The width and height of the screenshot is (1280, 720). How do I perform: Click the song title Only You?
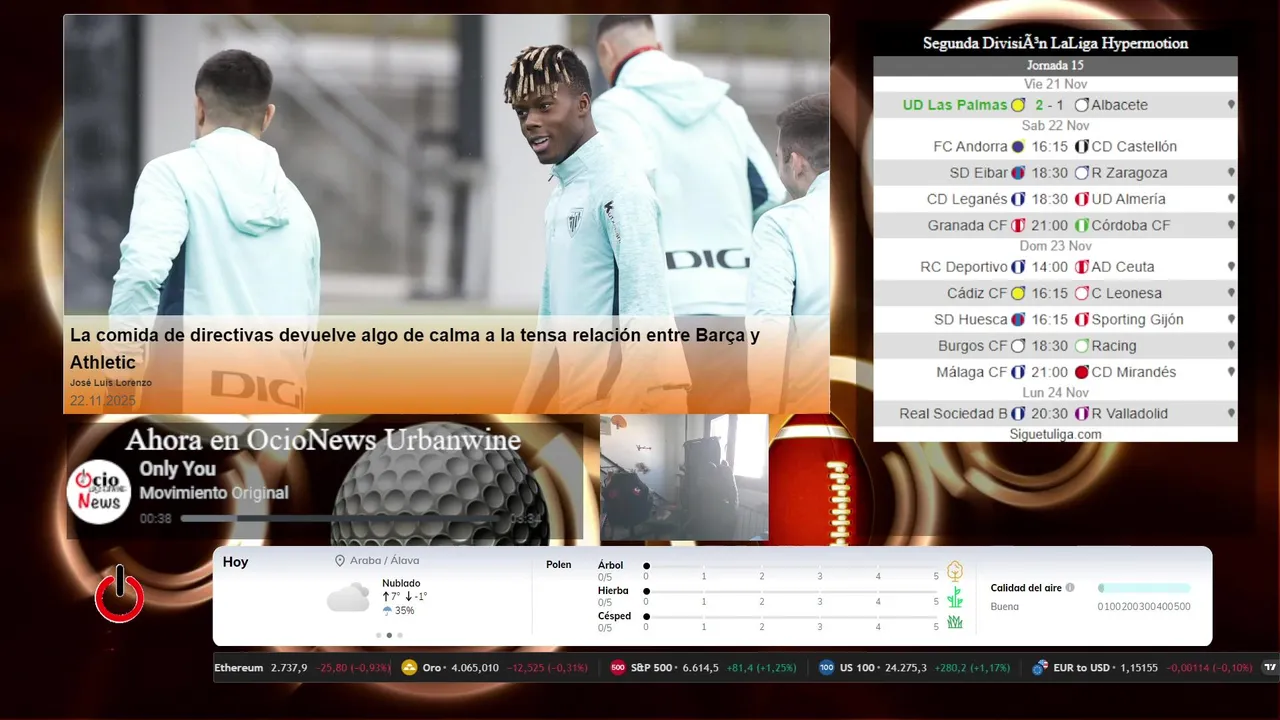tap(177, 469)
